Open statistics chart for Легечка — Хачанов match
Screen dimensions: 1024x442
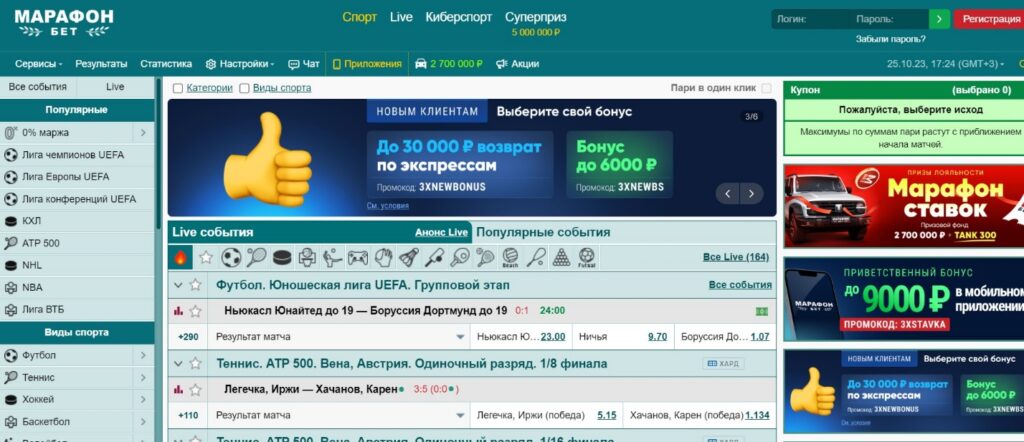pos(178,390)
